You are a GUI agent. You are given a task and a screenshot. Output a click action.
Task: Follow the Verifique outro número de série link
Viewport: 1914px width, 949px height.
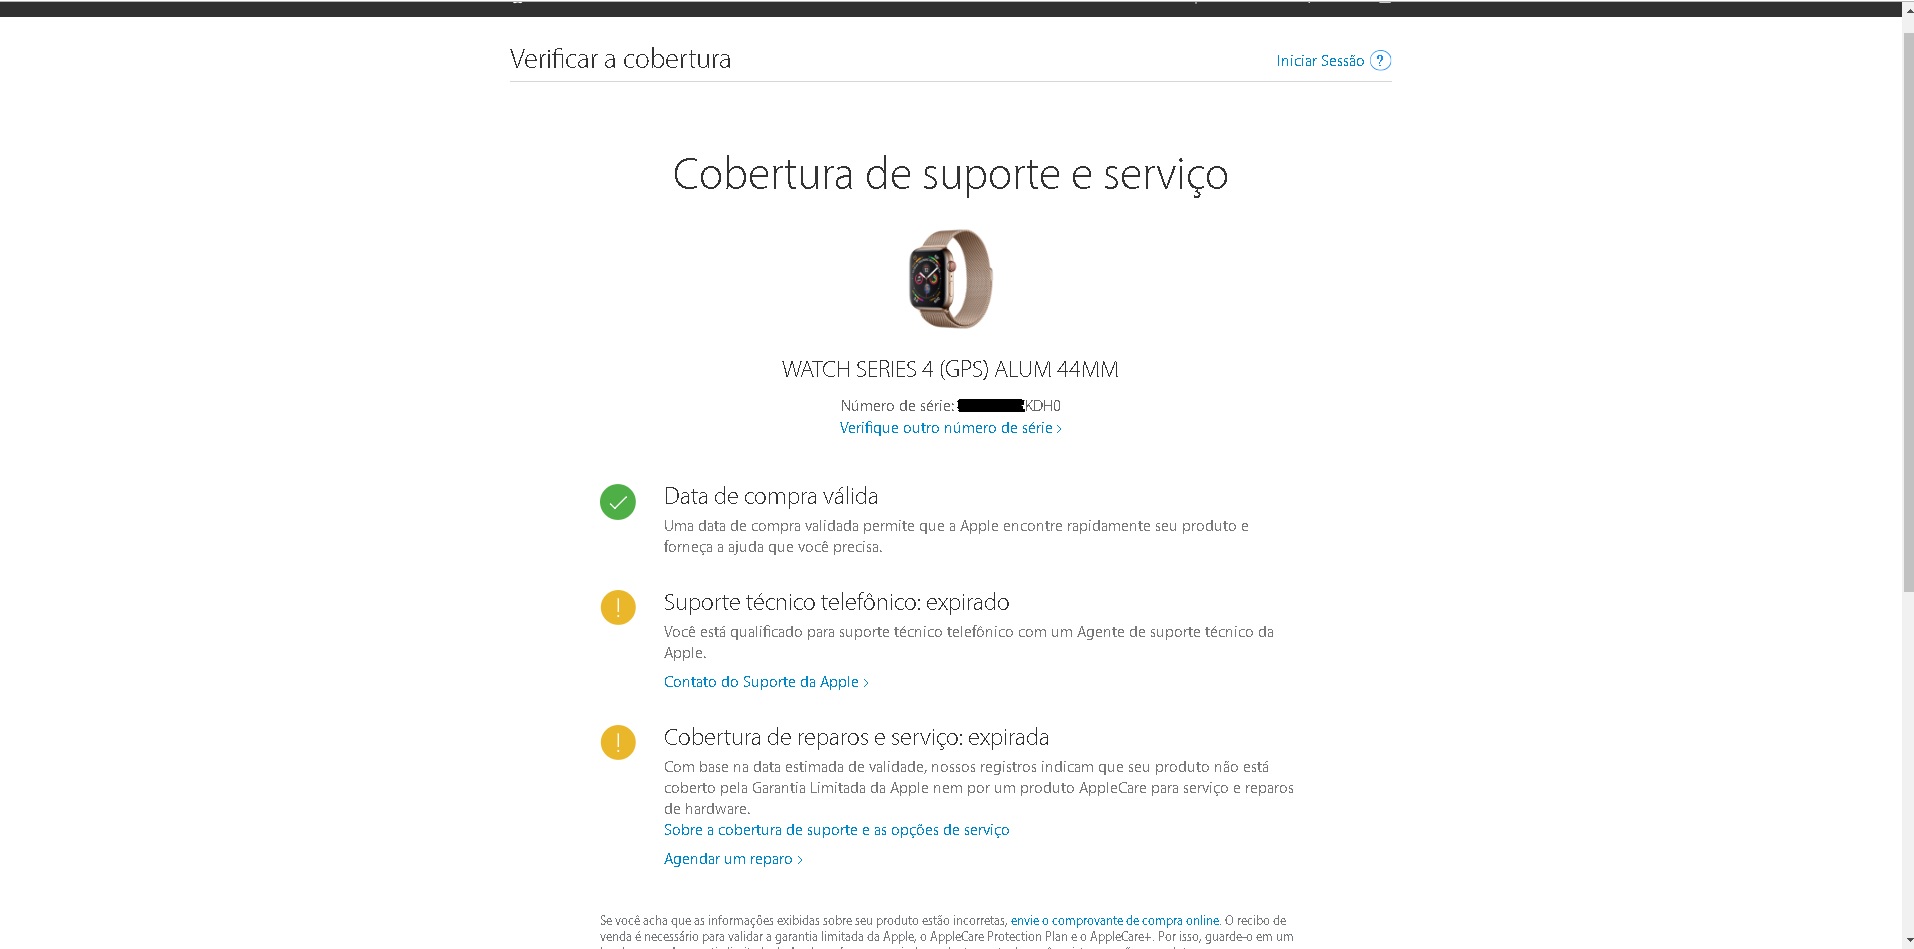tap(950, 428)
